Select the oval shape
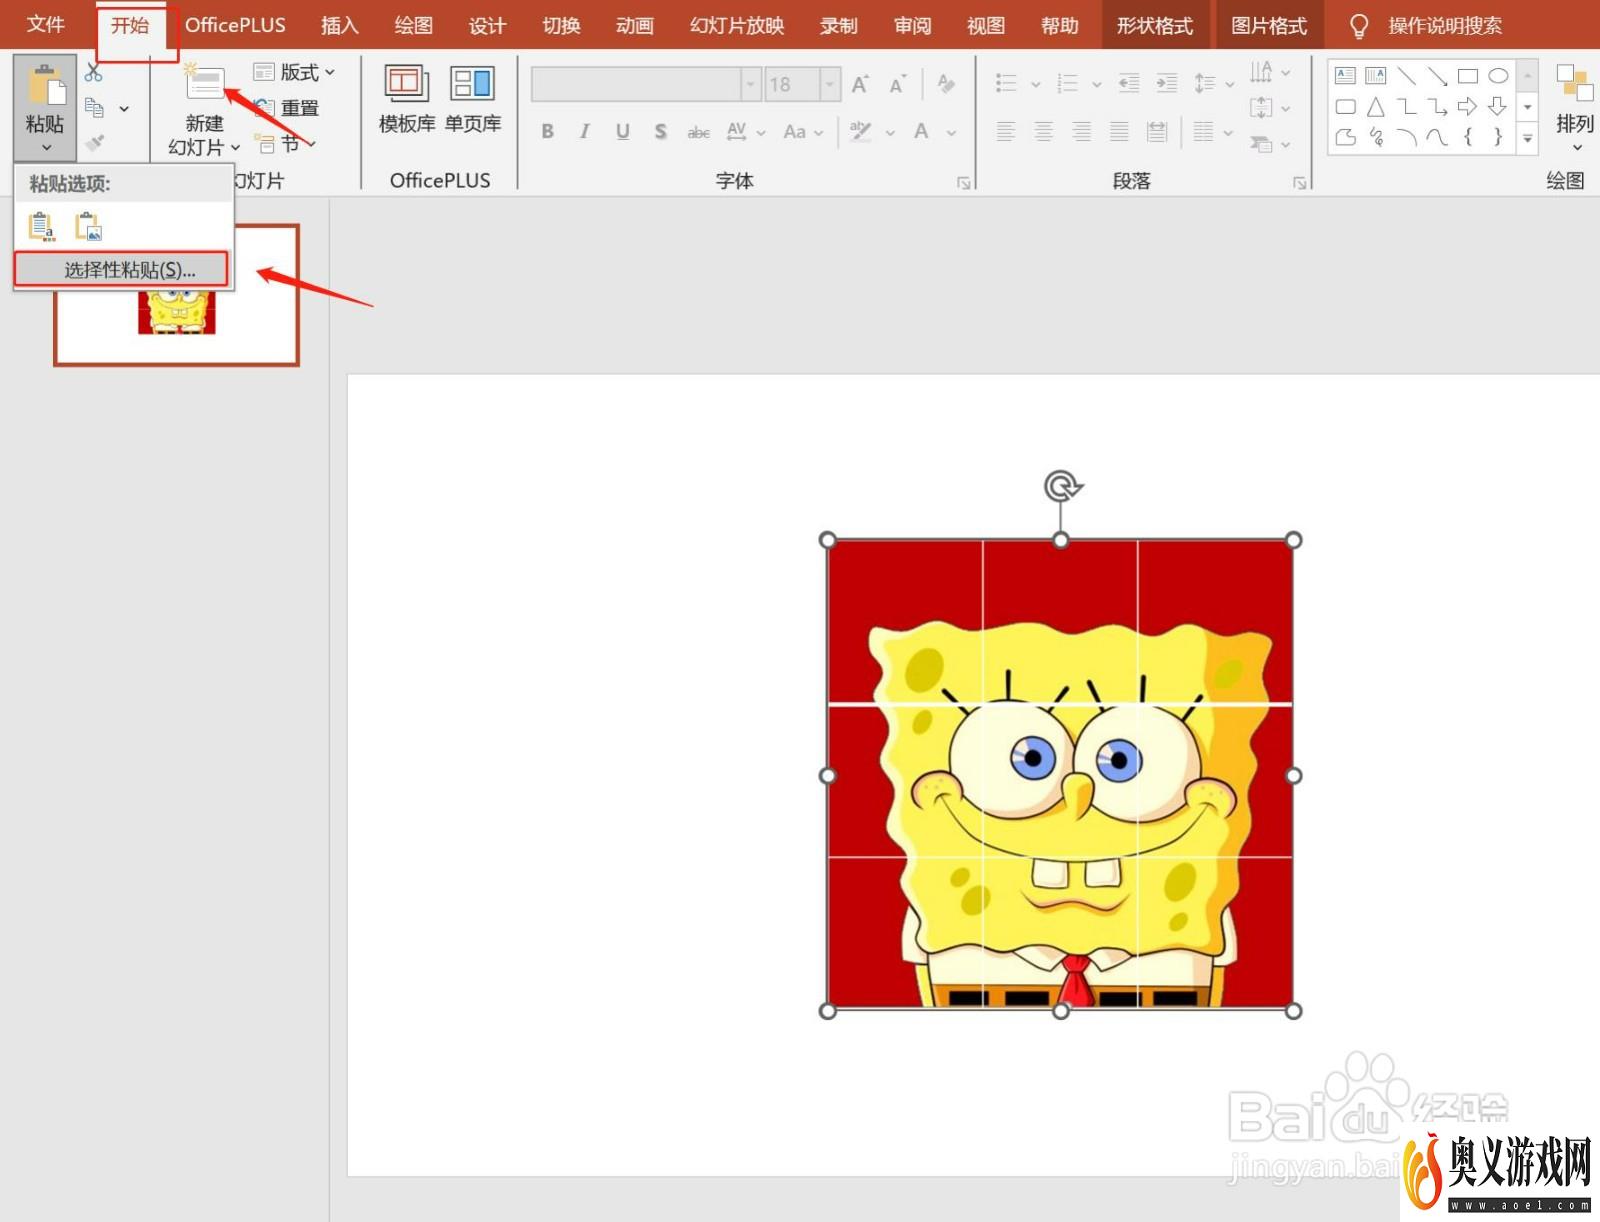 coord(1498,75)
